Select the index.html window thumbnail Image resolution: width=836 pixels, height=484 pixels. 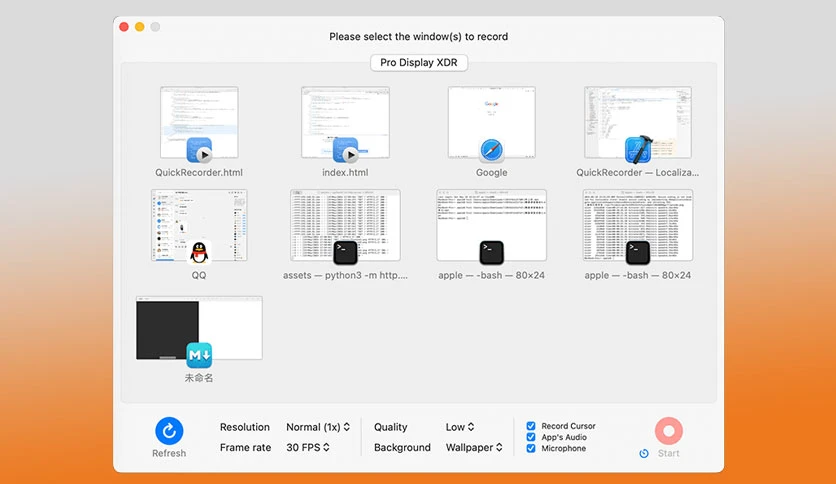click(345, 123)
